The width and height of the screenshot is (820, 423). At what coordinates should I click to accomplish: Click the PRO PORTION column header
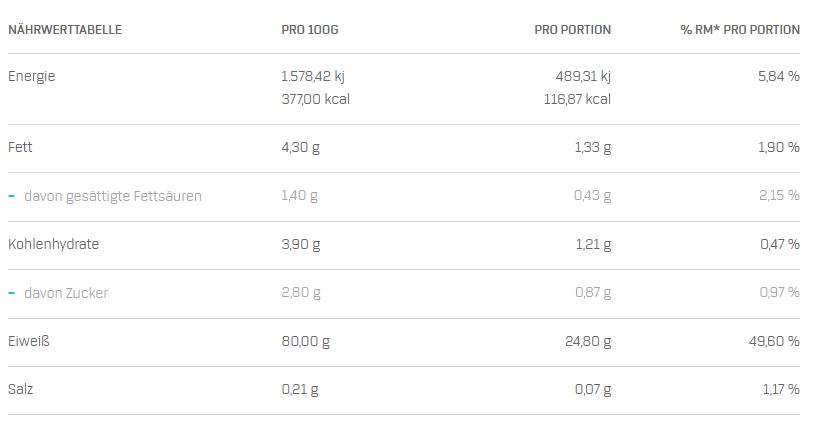tap(572, 30)
